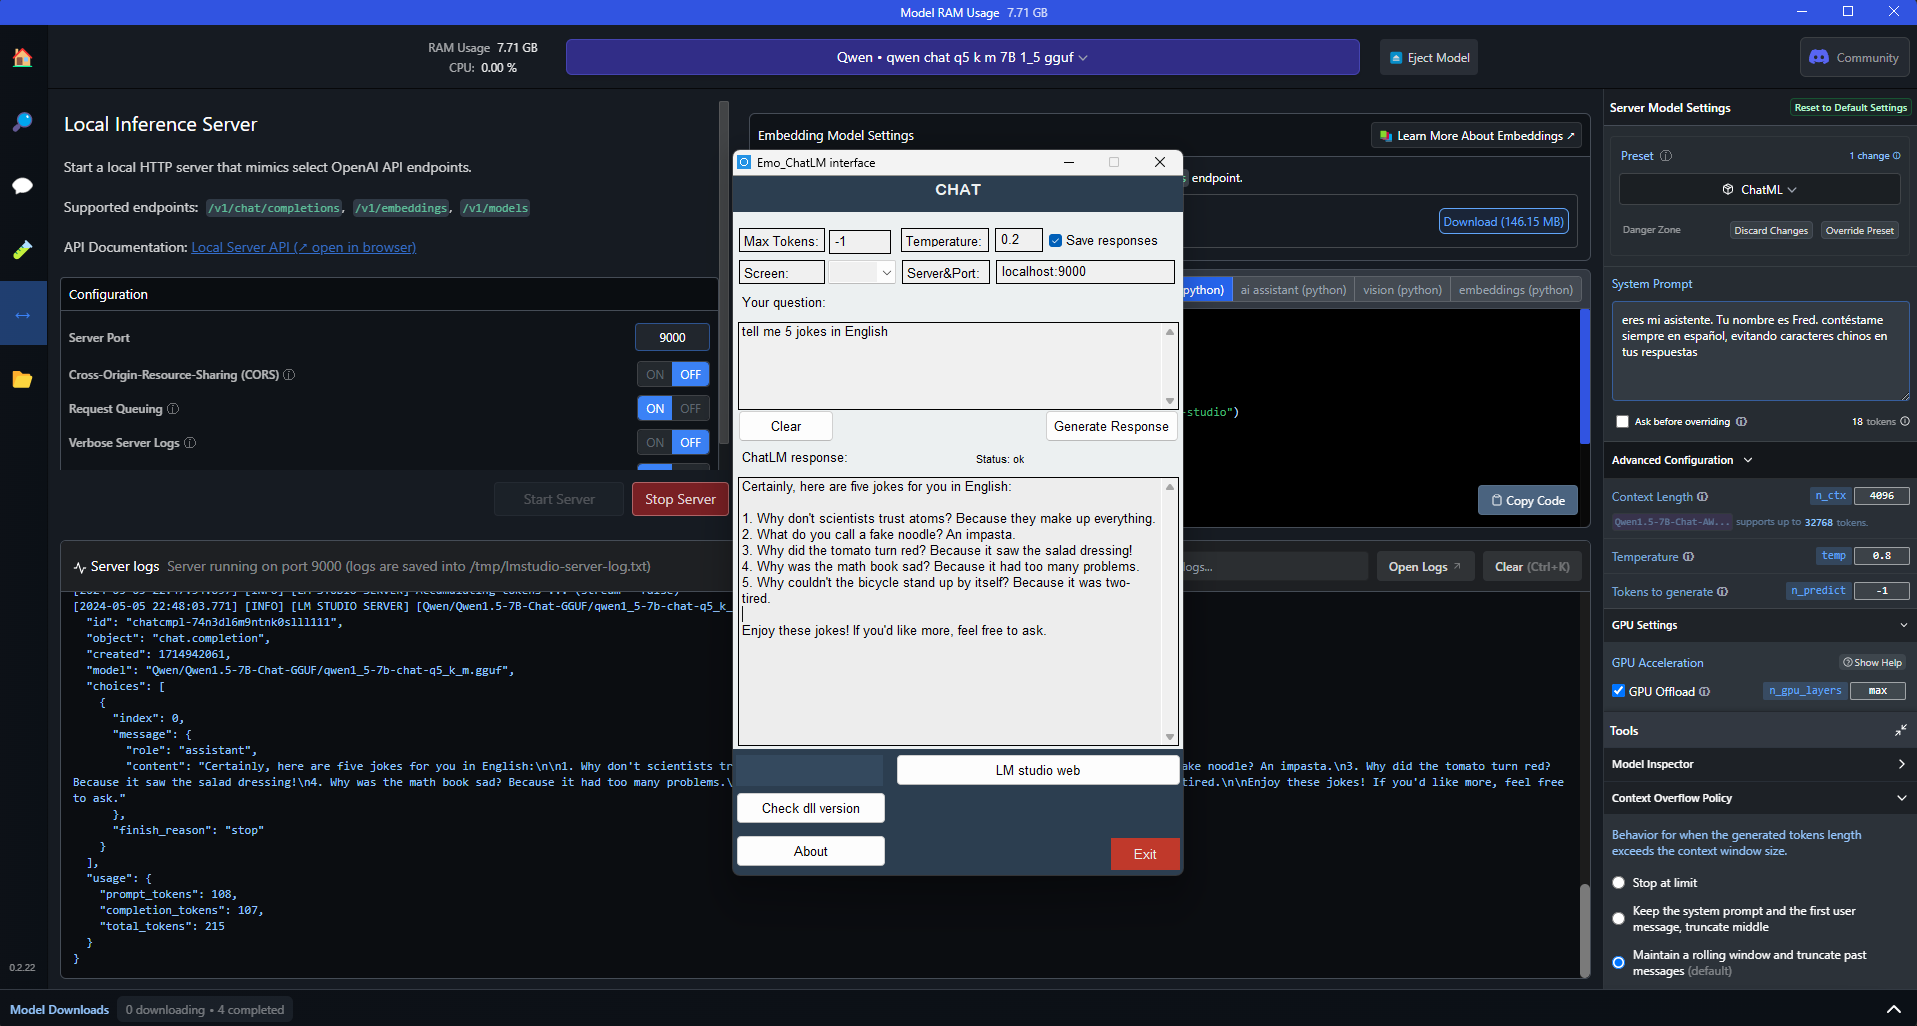
Task: Expand the GPU Settings section
Action: pos(1903,626)
